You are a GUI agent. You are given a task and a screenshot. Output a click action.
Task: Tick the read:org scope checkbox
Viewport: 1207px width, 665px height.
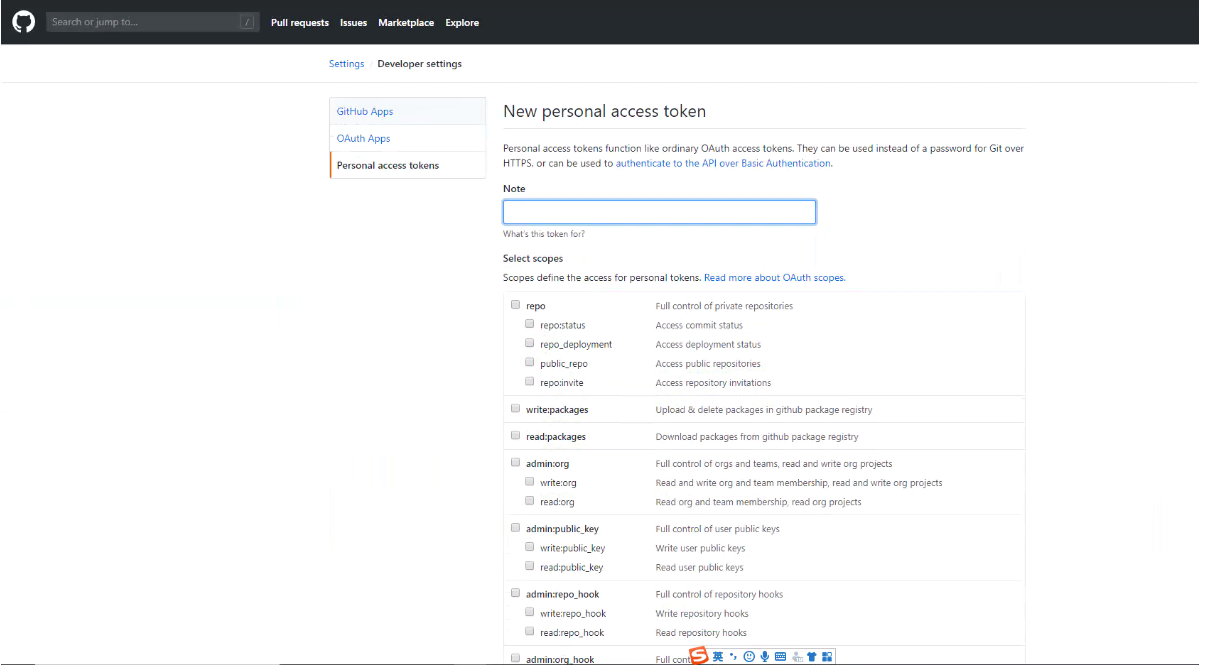(x=530, y=501)
